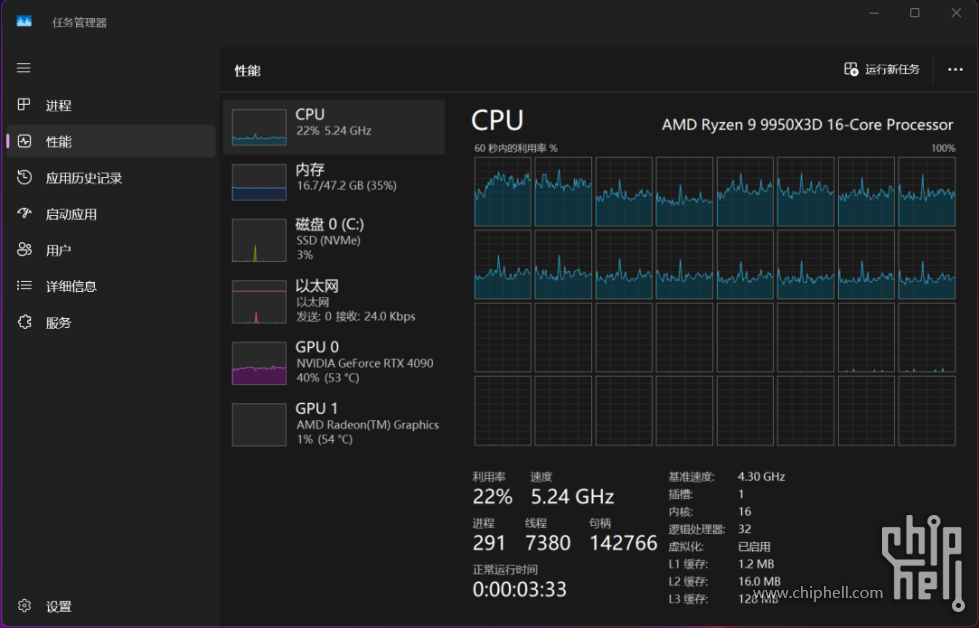Click the 内存 16.7/47.2 GB entry
This screenshot has height=628, width=979.
334,182
